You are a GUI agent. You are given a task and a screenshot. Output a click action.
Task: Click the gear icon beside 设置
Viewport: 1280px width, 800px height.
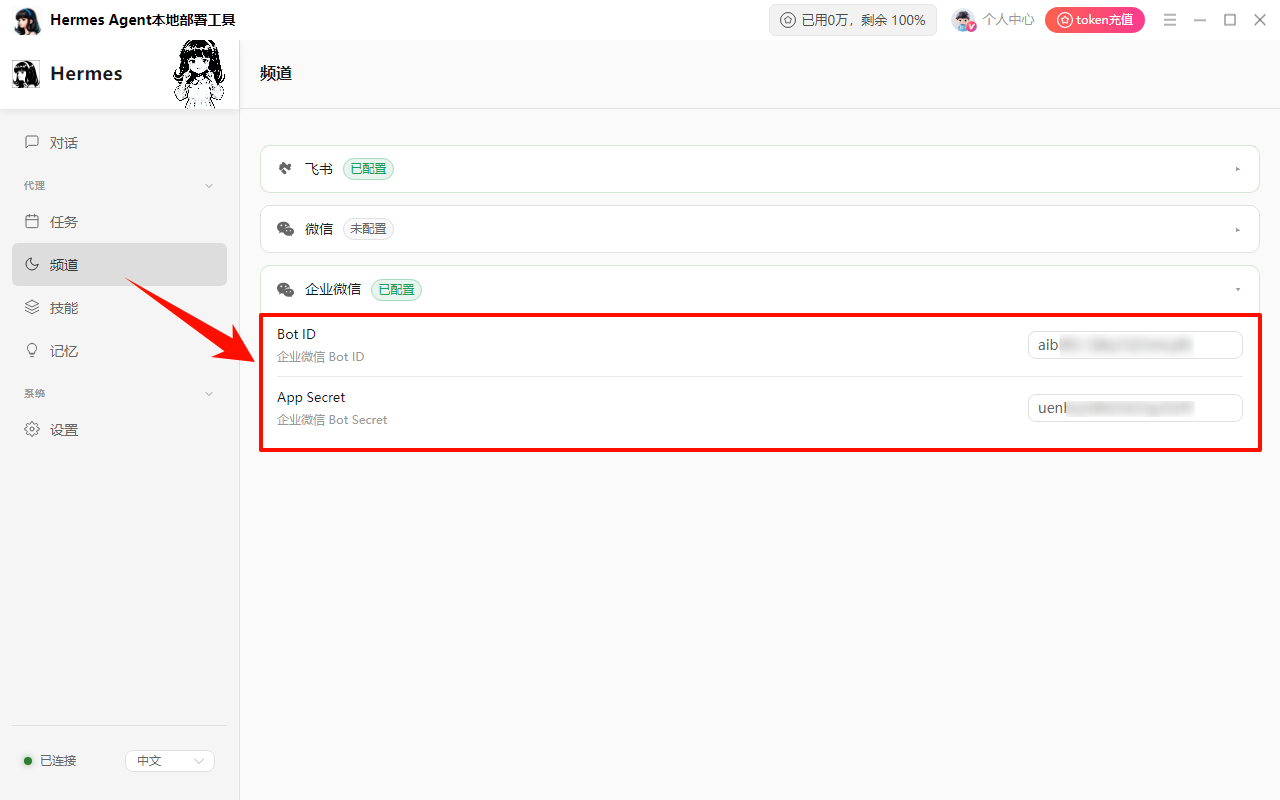pyautogui.click(x=32, y=430)
